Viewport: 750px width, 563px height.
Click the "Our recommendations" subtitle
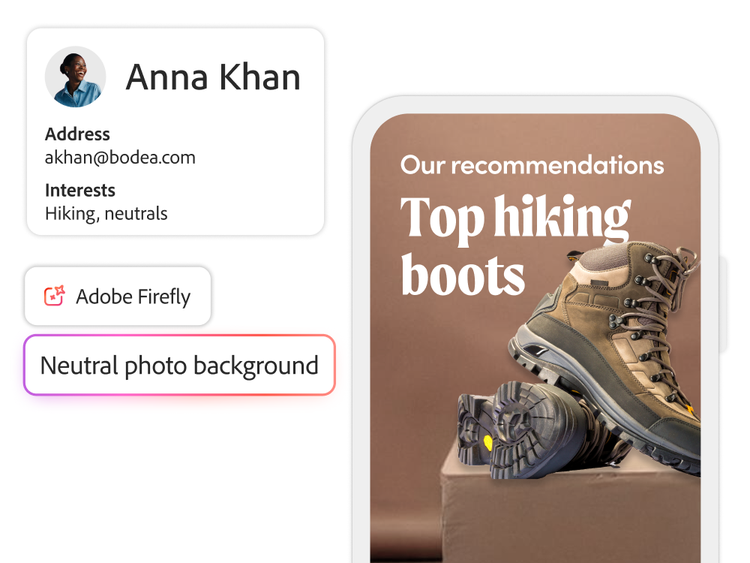pos(532,165)
